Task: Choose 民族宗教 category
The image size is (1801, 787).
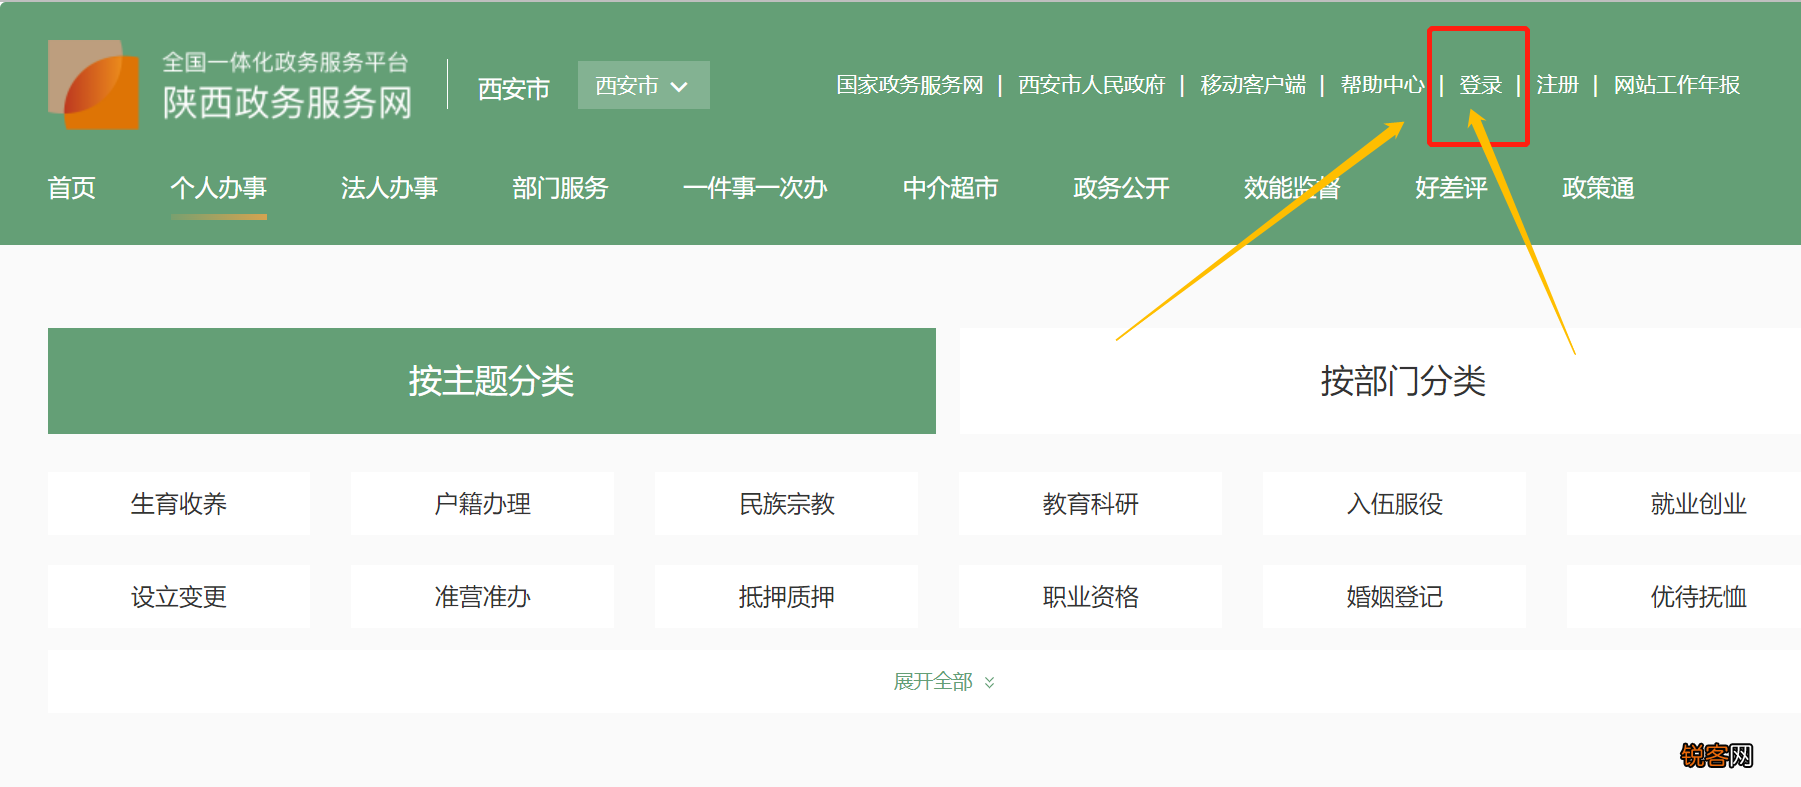Action: tap(787, 504)
